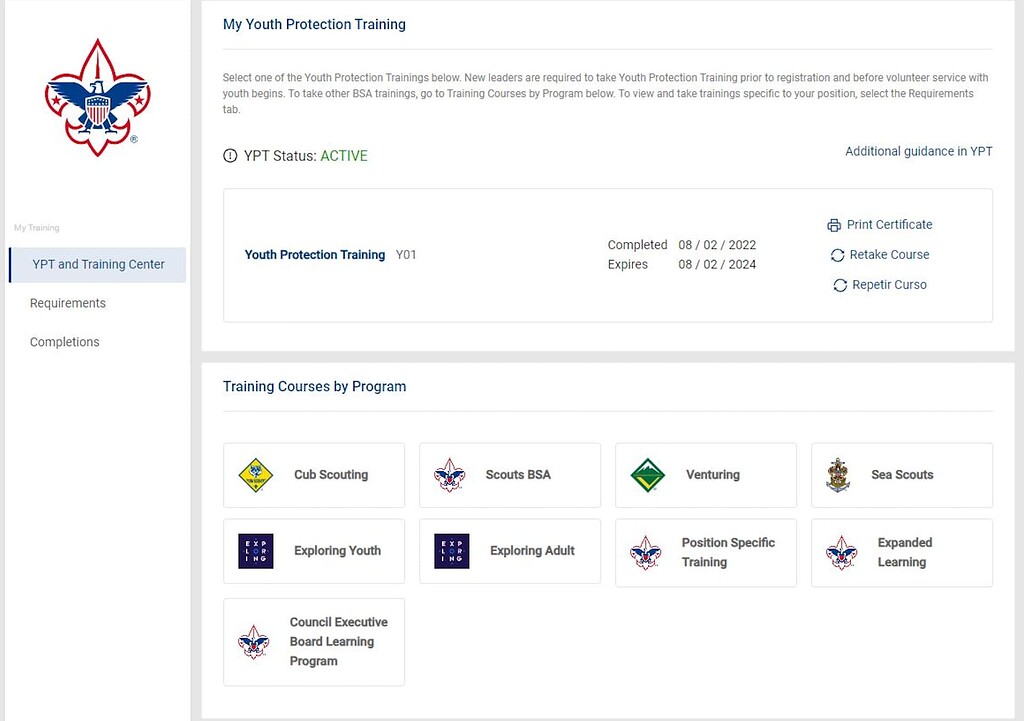
Task: Click the Retake Course link
Action: point(889,255)
